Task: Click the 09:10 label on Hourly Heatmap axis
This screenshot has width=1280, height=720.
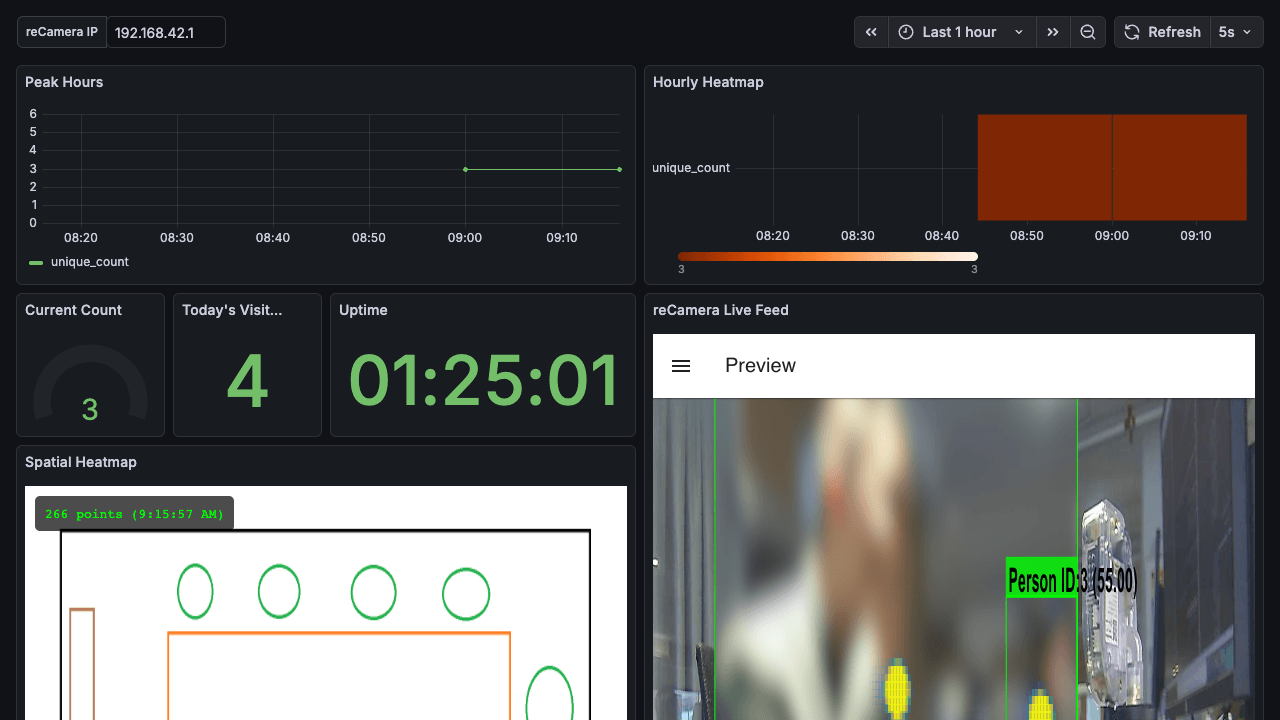Action: point(1196,236)
